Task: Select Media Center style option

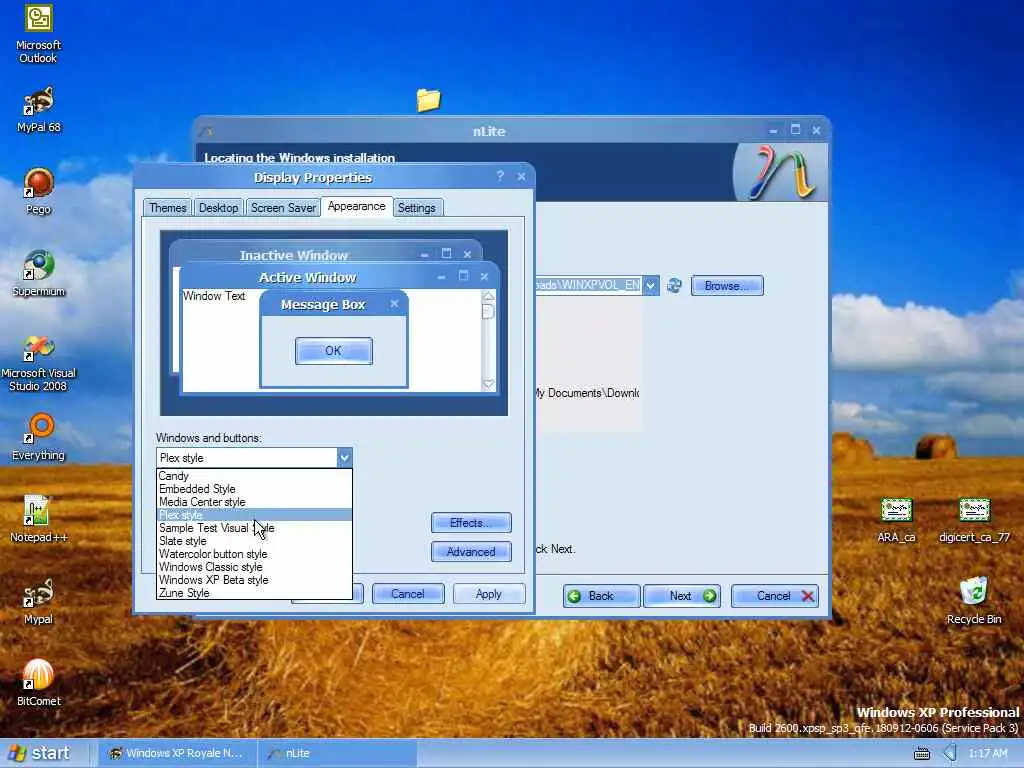Action: [x=254, y=502]
